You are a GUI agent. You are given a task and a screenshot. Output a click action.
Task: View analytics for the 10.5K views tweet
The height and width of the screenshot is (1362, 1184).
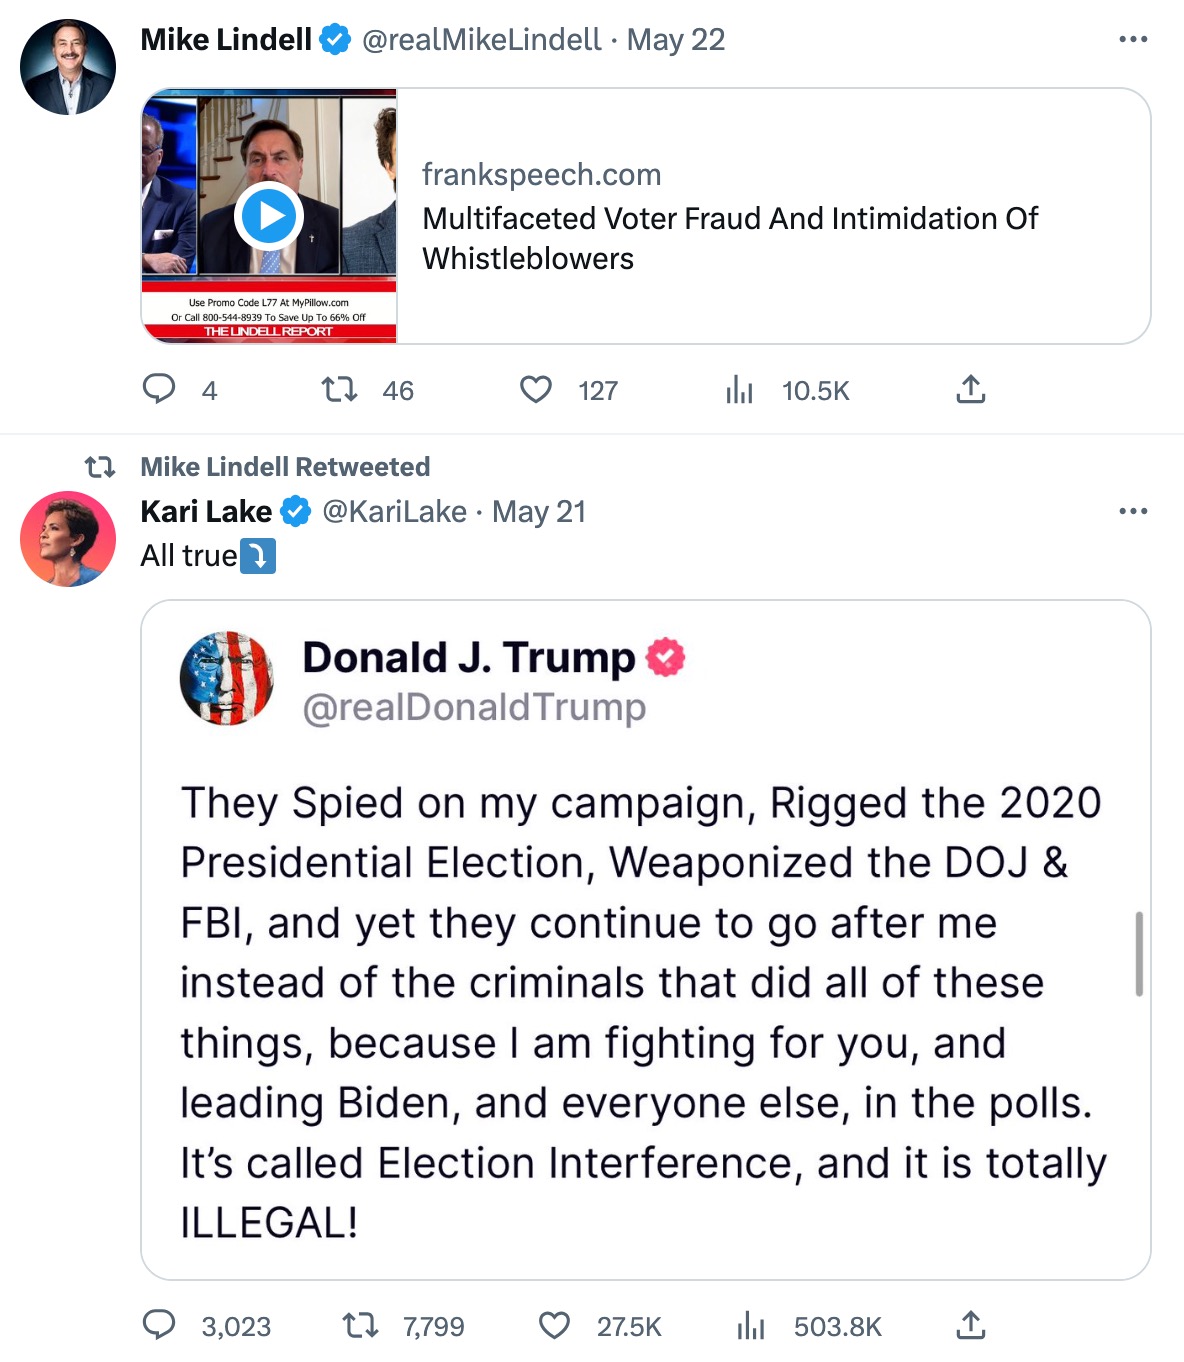click(x=739, y=389)
